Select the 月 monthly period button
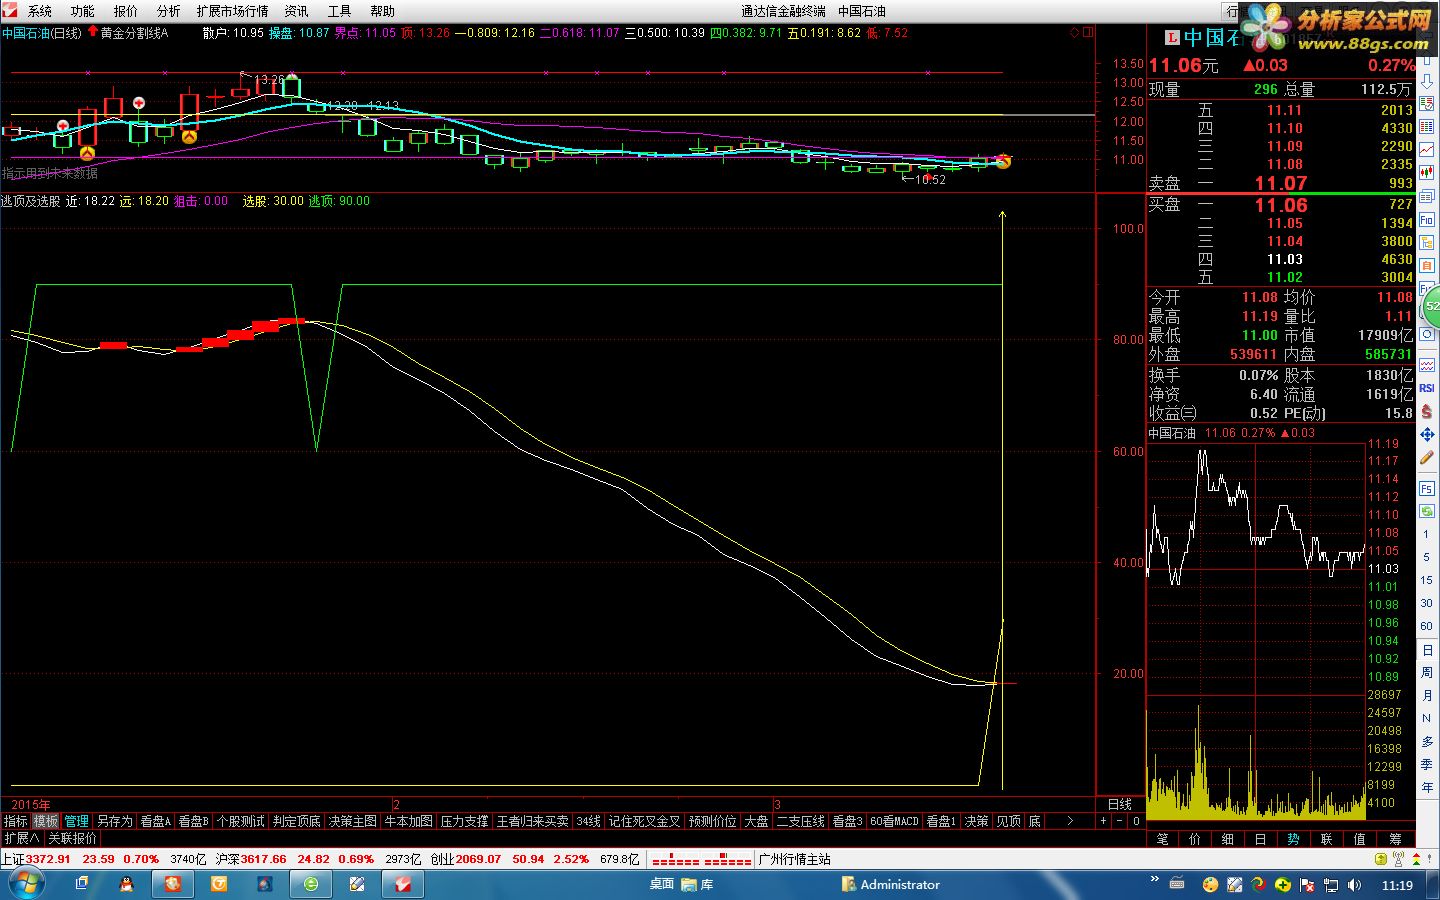The width and height of the screenshot is (1440, 900). [1427, 695]
